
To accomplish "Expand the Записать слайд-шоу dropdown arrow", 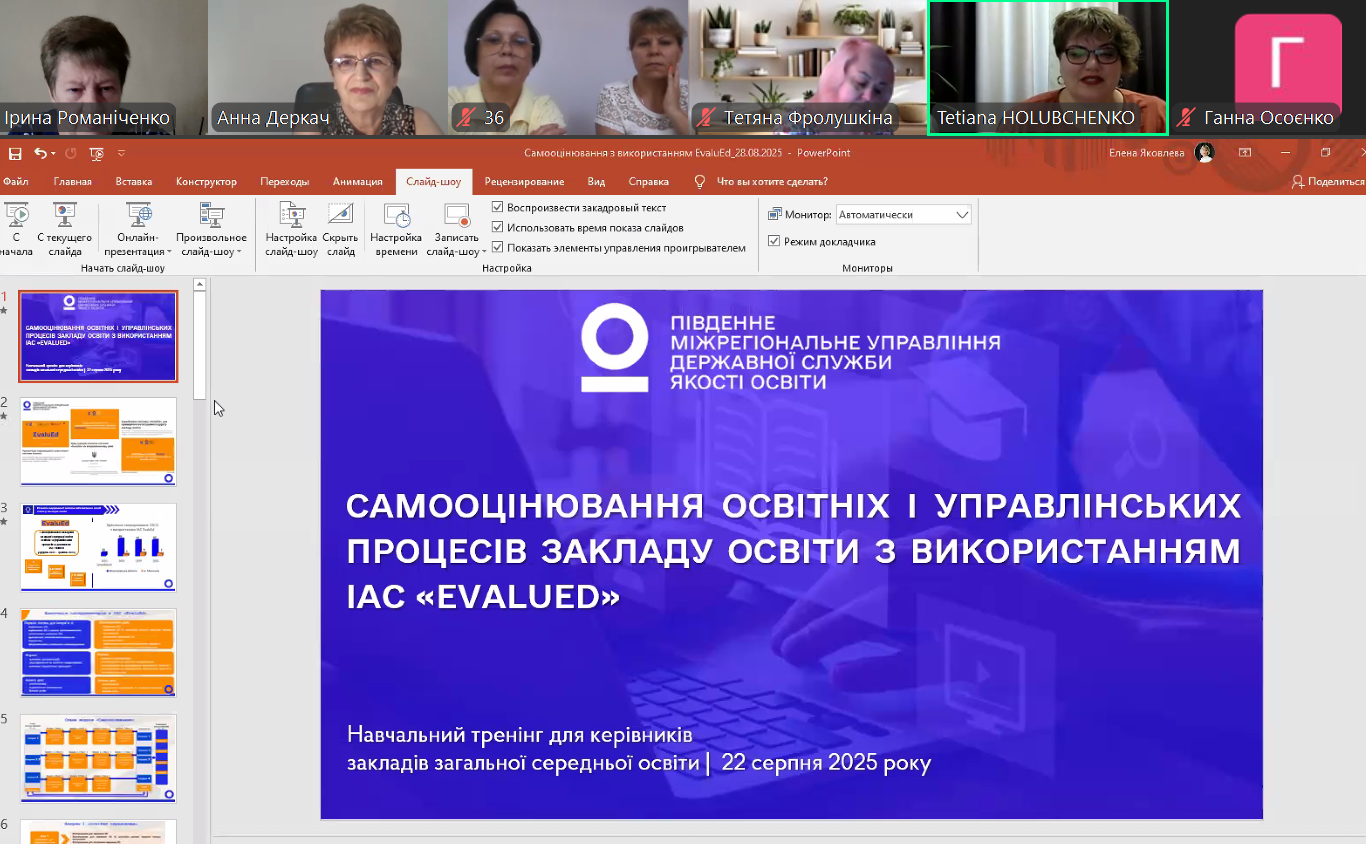I will (x=484, y=252).
